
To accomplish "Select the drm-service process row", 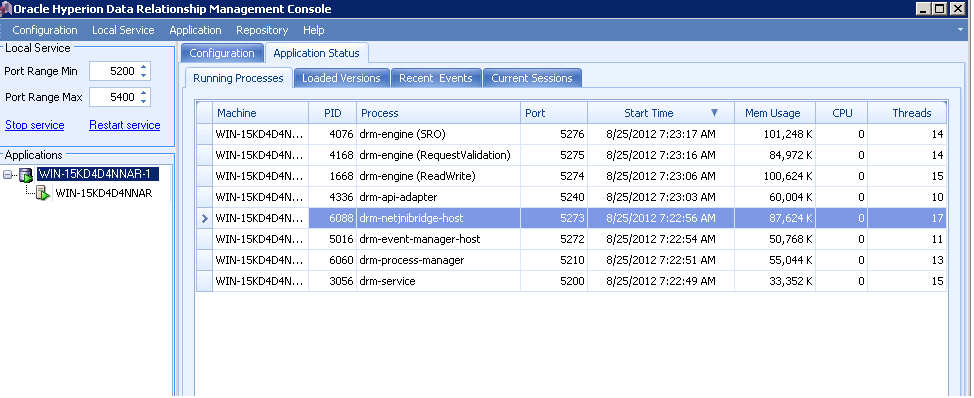I will (571, 281).
